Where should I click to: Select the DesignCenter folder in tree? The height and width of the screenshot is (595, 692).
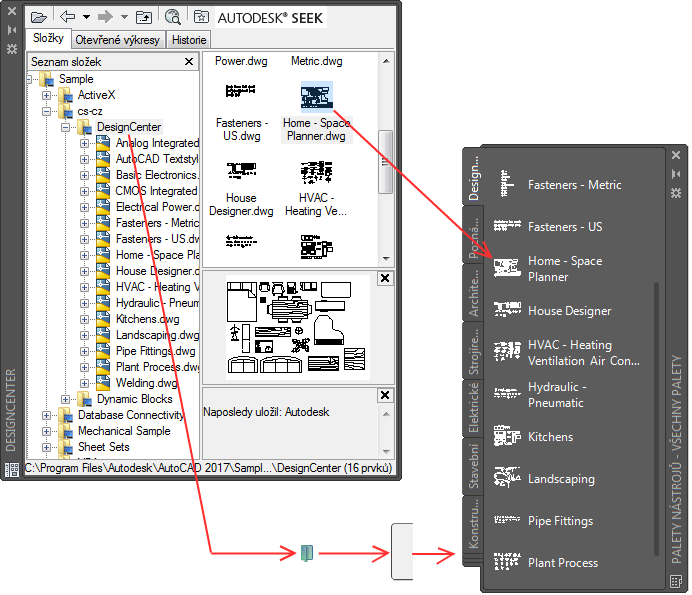click(129, 127)
